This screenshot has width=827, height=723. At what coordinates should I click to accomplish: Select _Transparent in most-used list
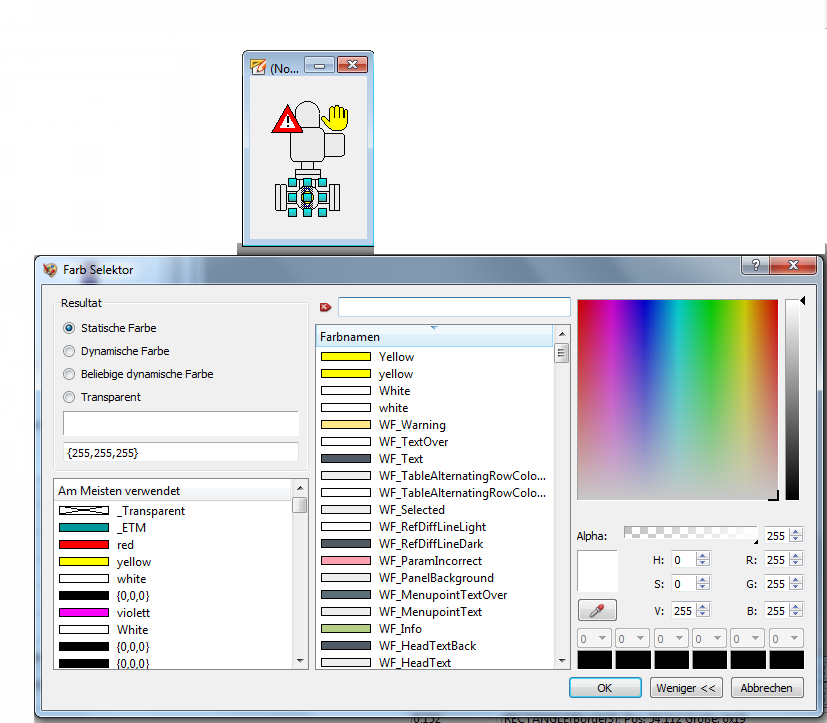coord(173,510)
